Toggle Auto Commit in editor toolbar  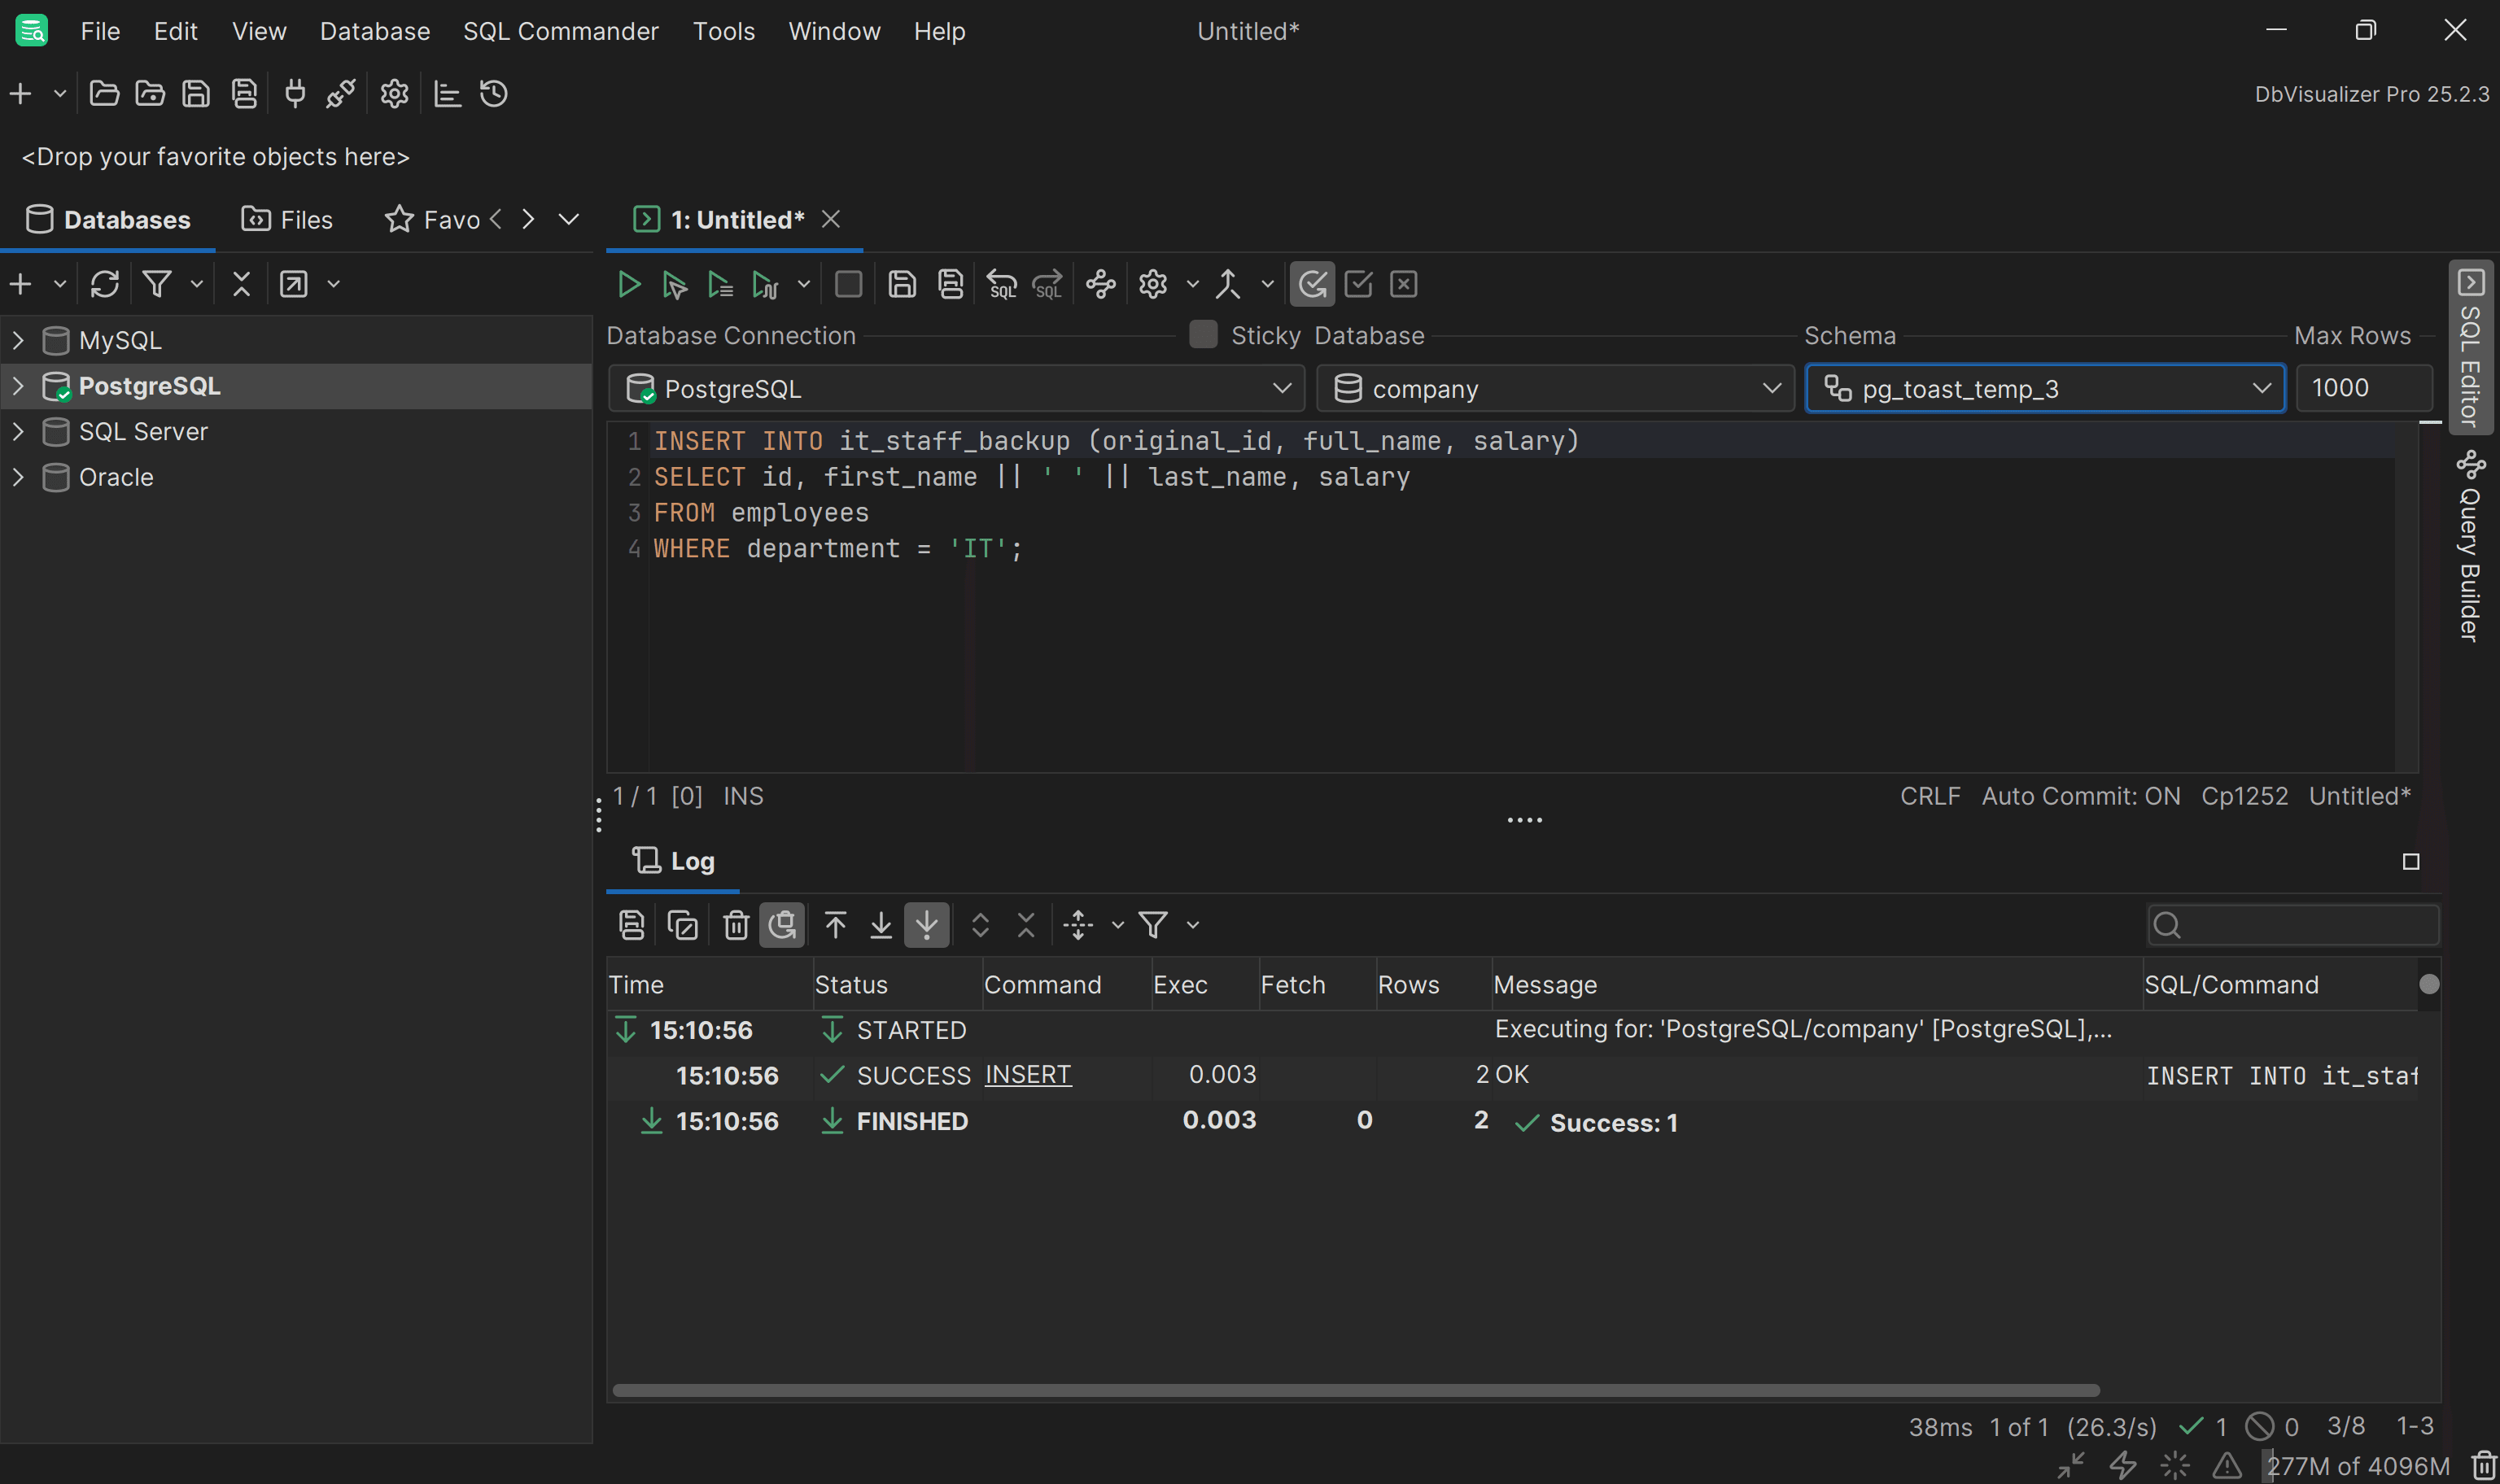1312,285
